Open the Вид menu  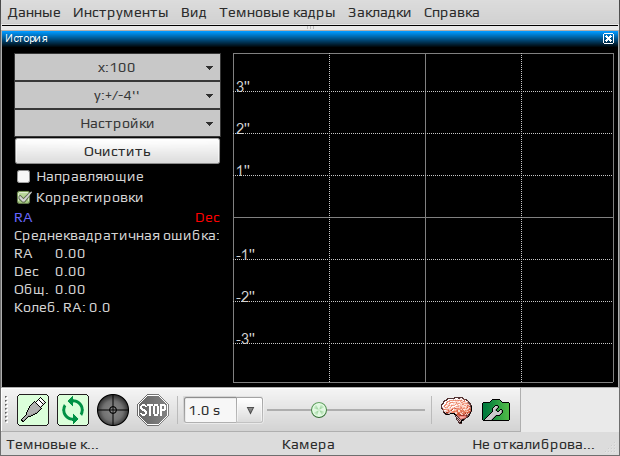click(x=194, y=13)
